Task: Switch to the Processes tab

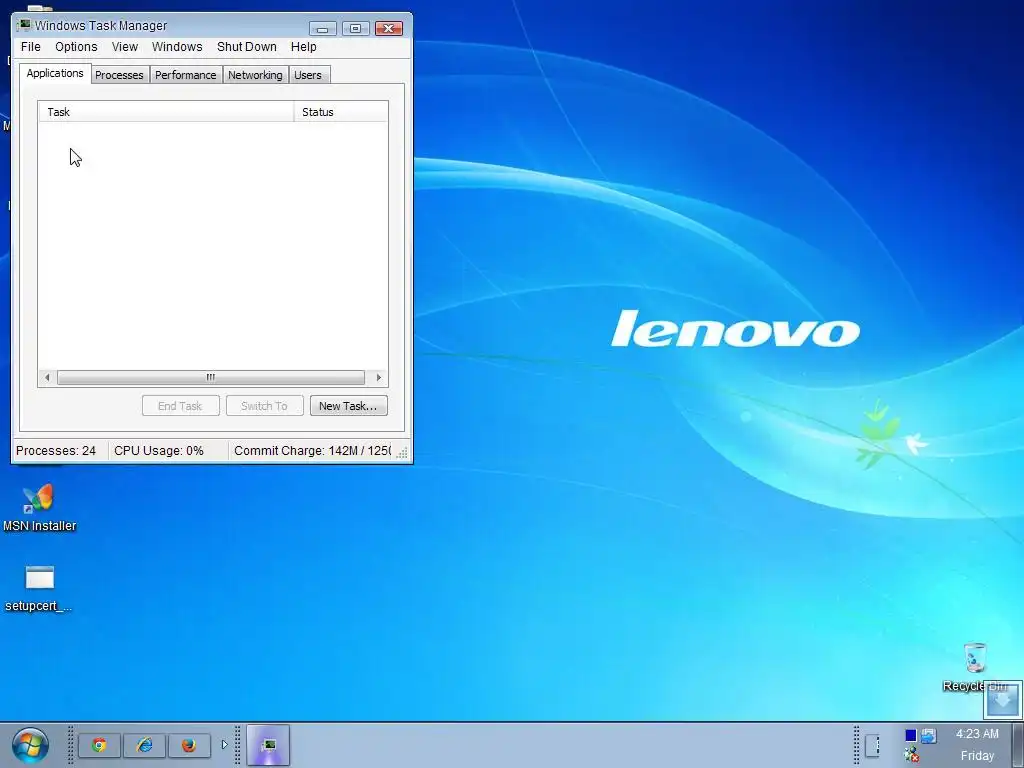Action: click(119, 75)
